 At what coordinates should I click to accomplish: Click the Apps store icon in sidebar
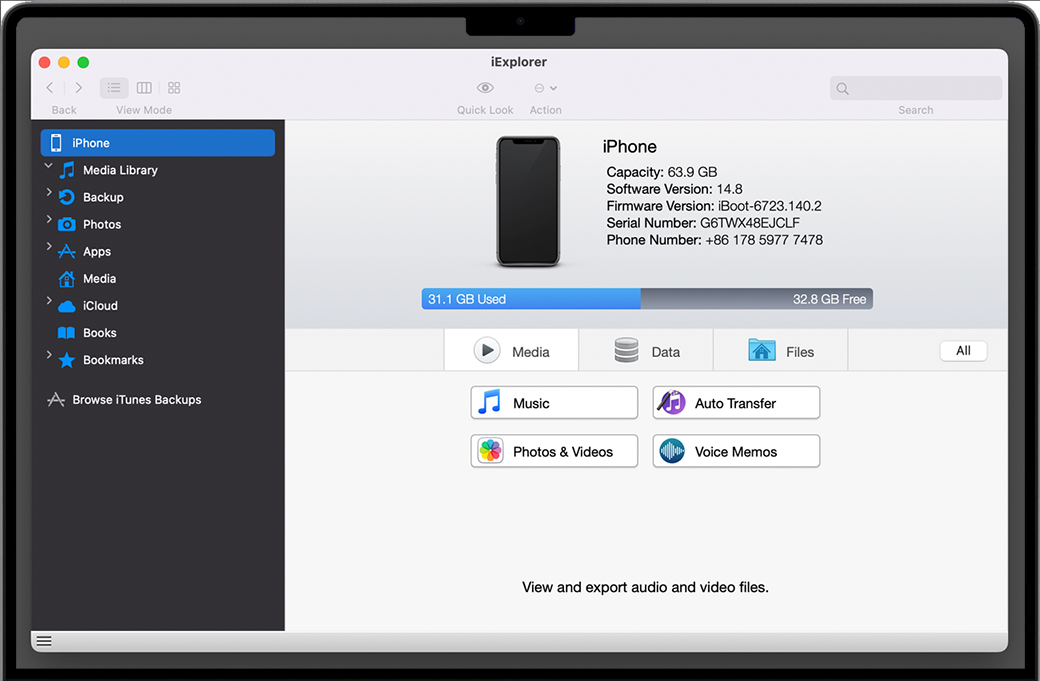(x=66, y=251)
